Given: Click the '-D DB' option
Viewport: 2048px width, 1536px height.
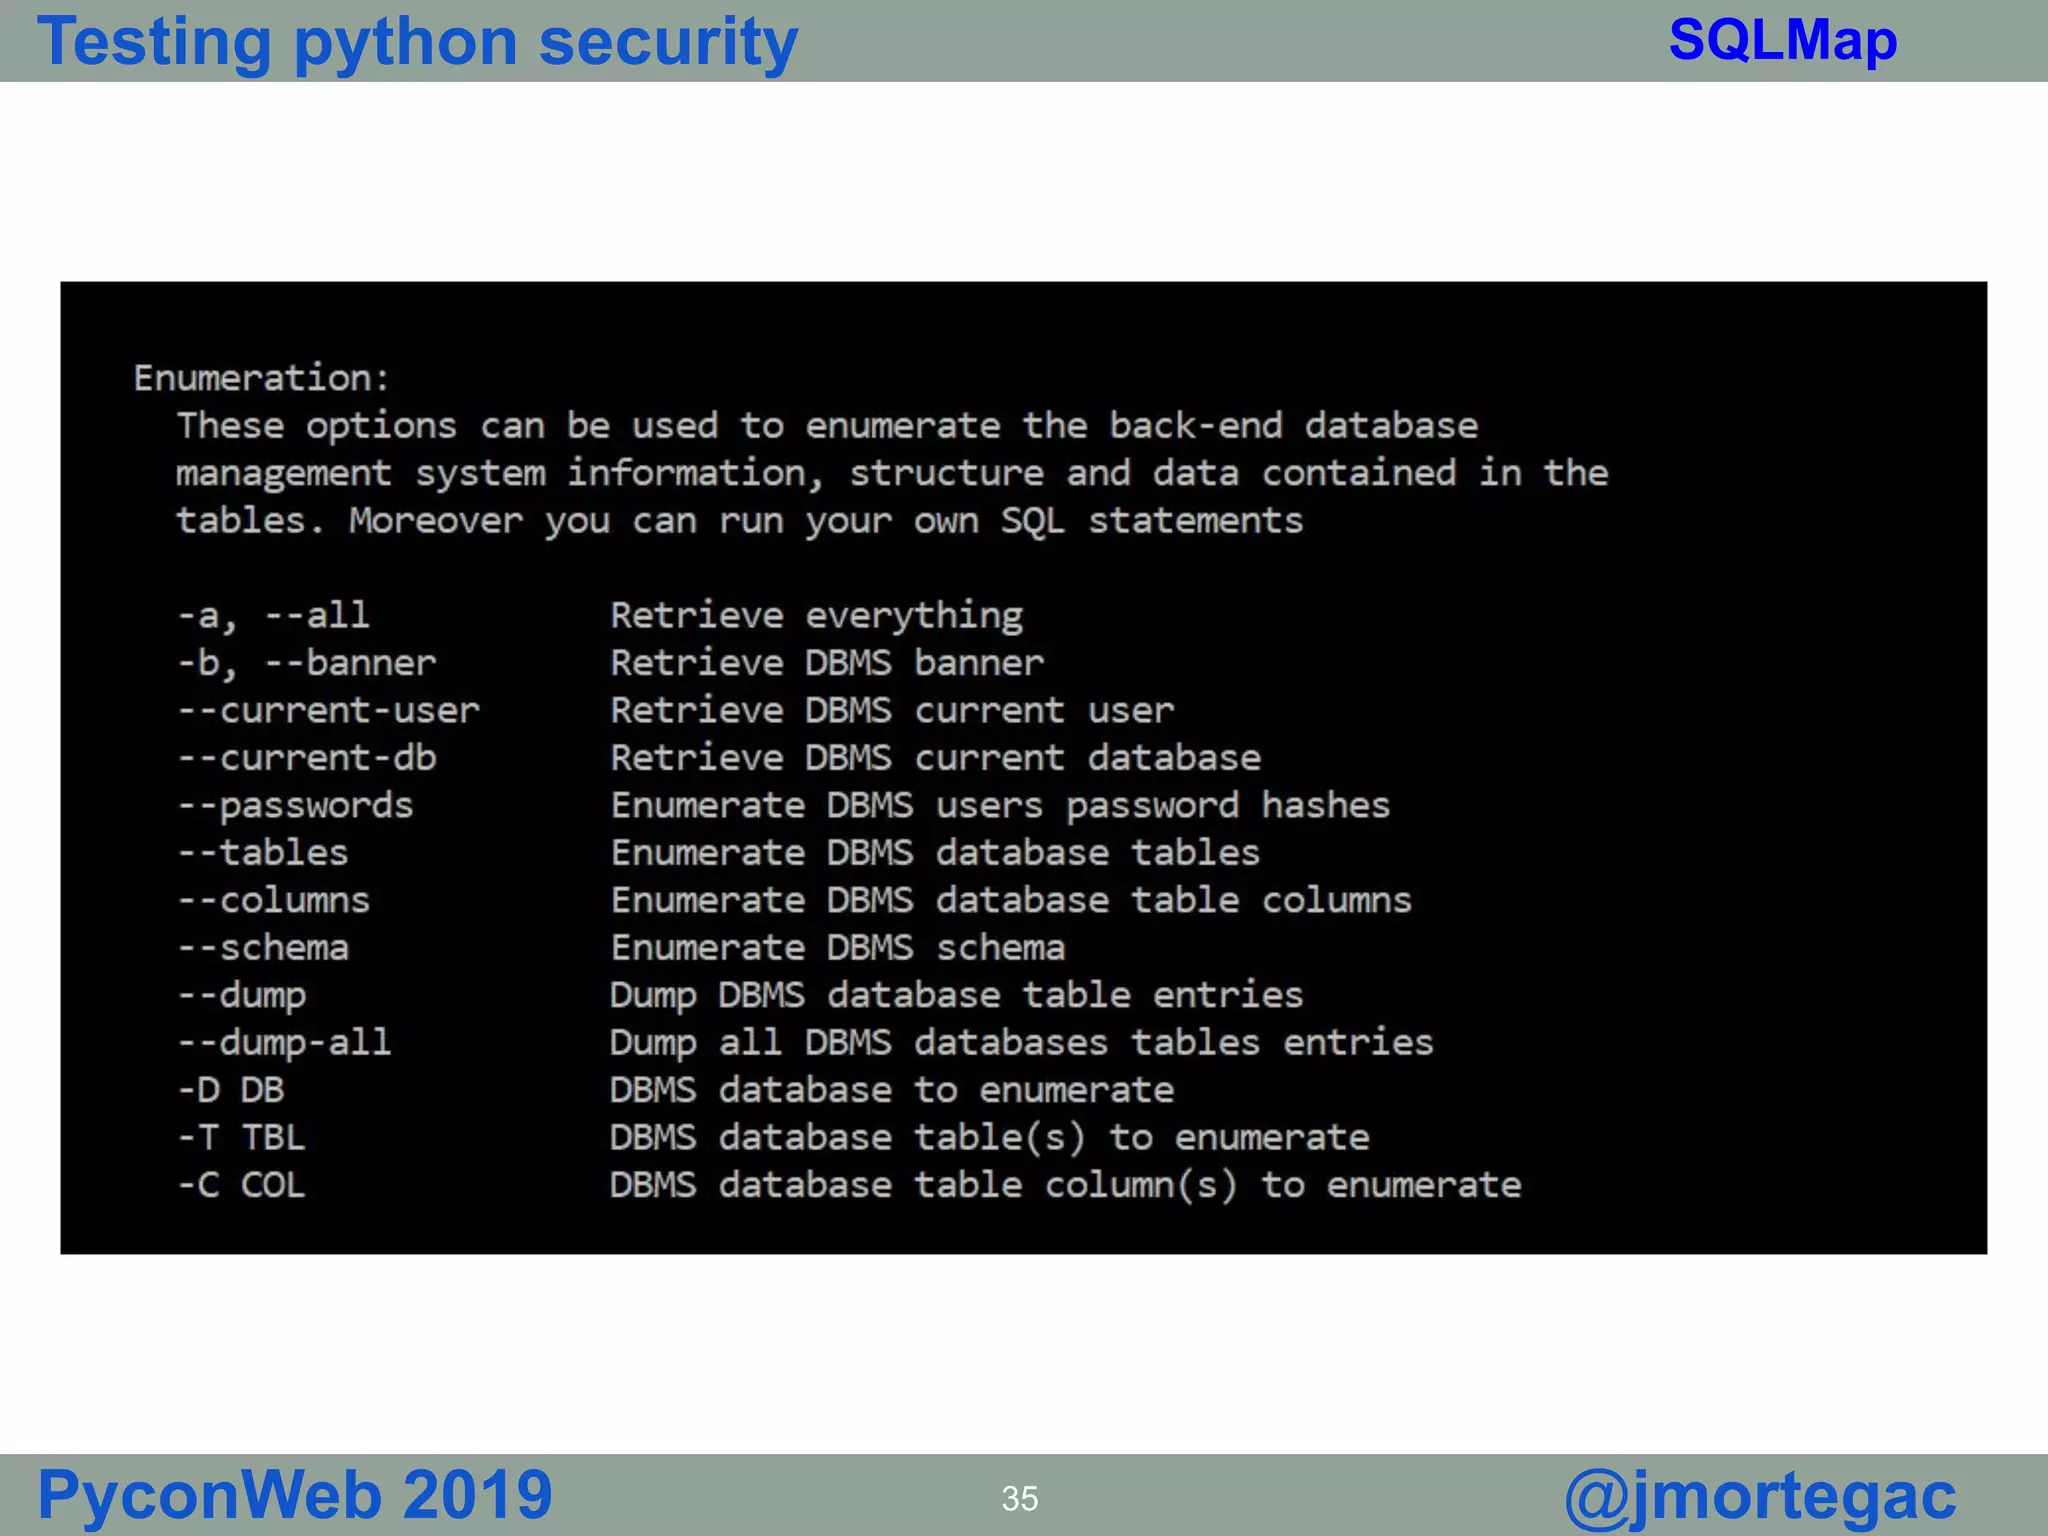Looking at the screenshot, I should coord(231,1090).
